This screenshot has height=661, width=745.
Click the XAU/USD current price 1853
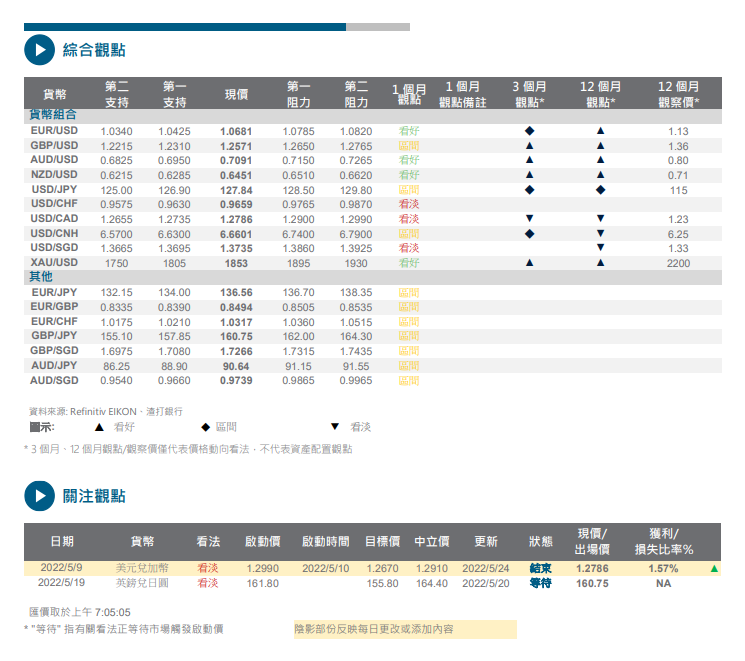click(236, 262)
